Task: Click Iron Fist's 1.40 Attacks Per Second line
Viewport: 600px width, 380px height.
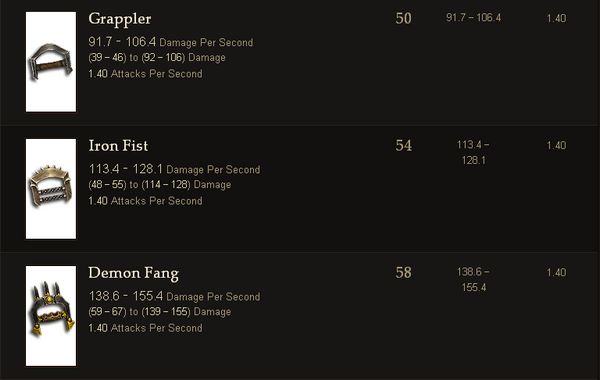Action: point(145,201)
